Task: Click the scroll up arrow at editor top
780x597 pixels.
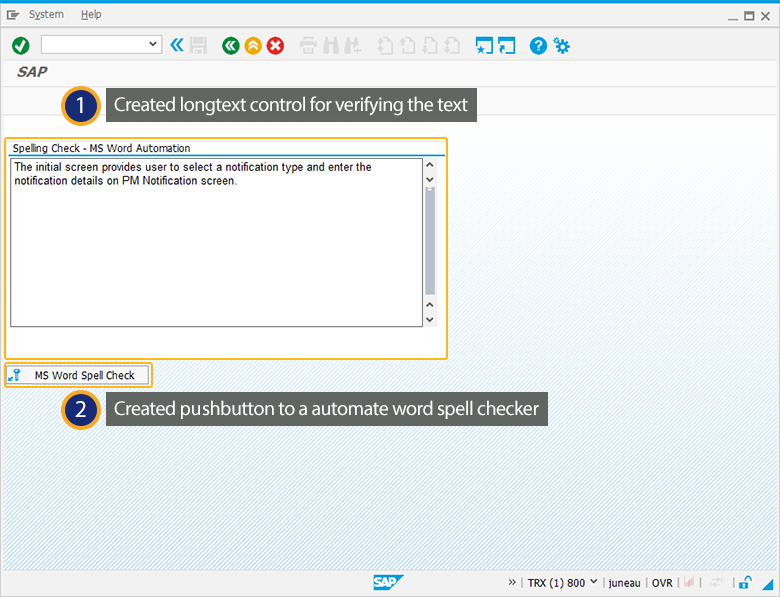Action: [430, 165]
